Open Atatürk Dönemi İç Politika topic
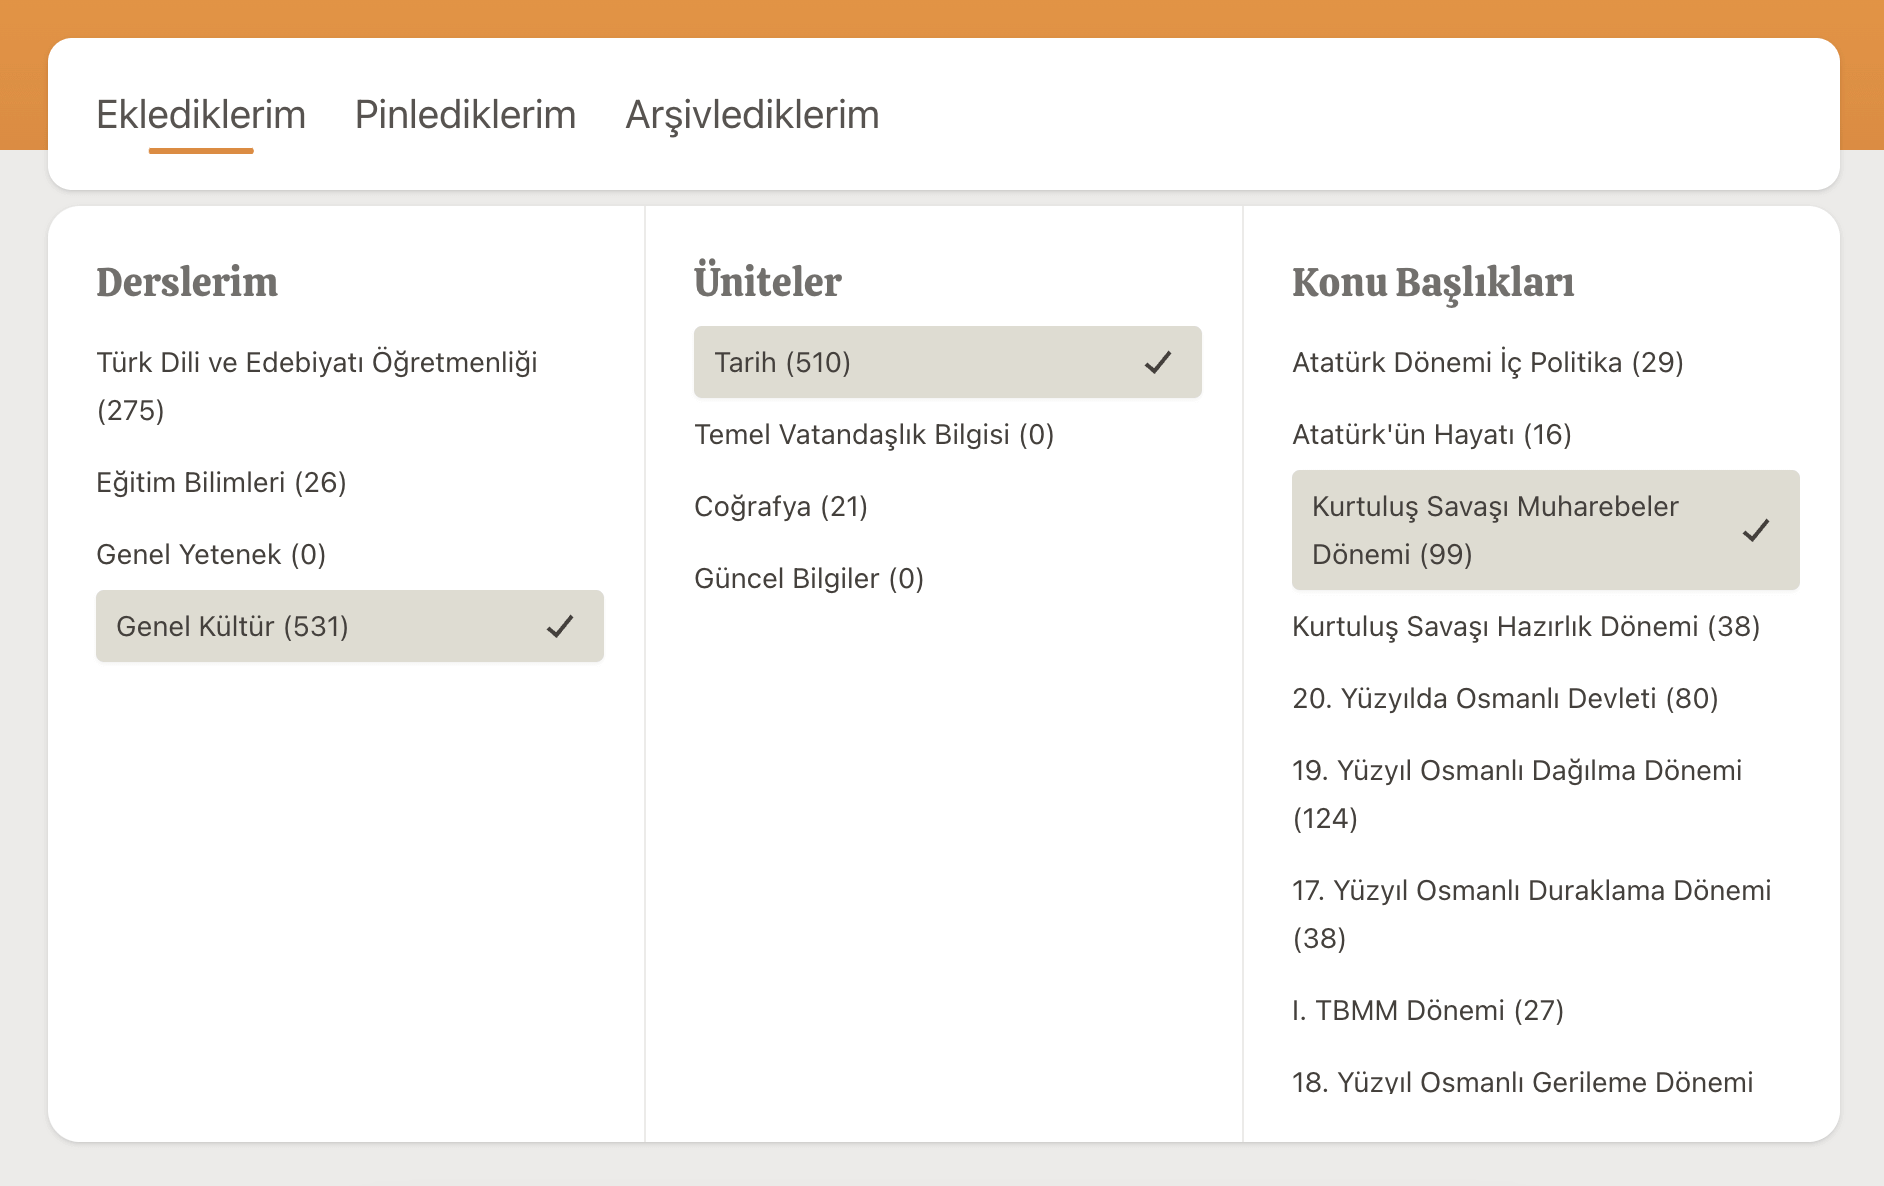The height and width of the screenshot is (1186, 1884). click(1487, 362)
